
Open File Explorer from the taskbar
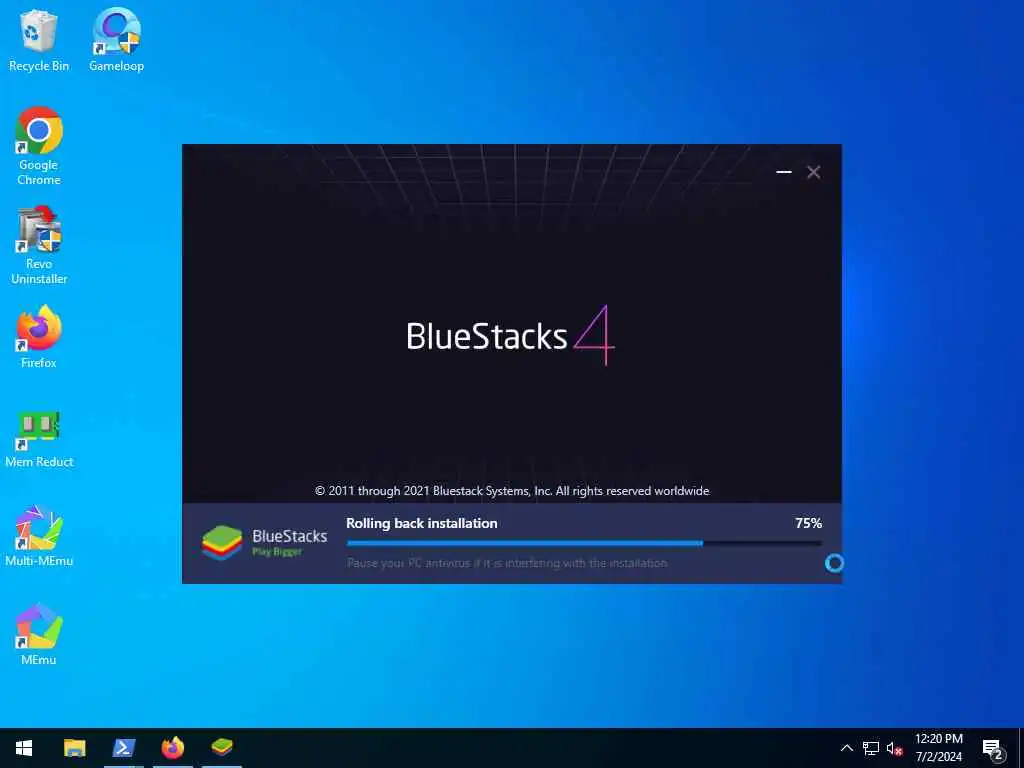tap(74, 748)
